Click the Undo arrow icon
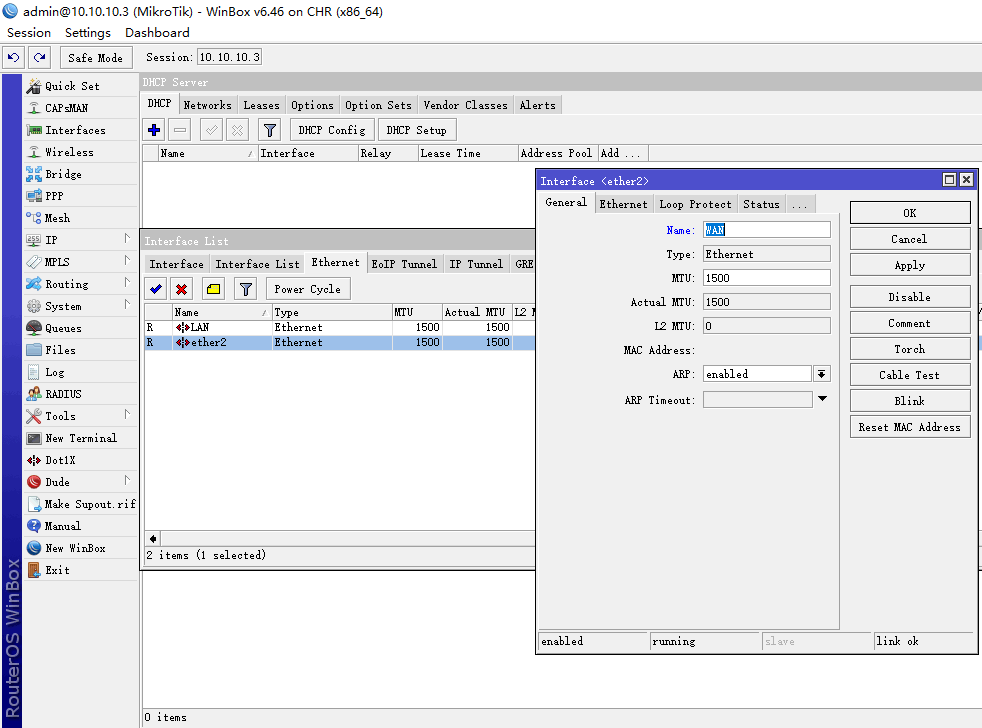982x728 pixels. click(x=14, y=58)
